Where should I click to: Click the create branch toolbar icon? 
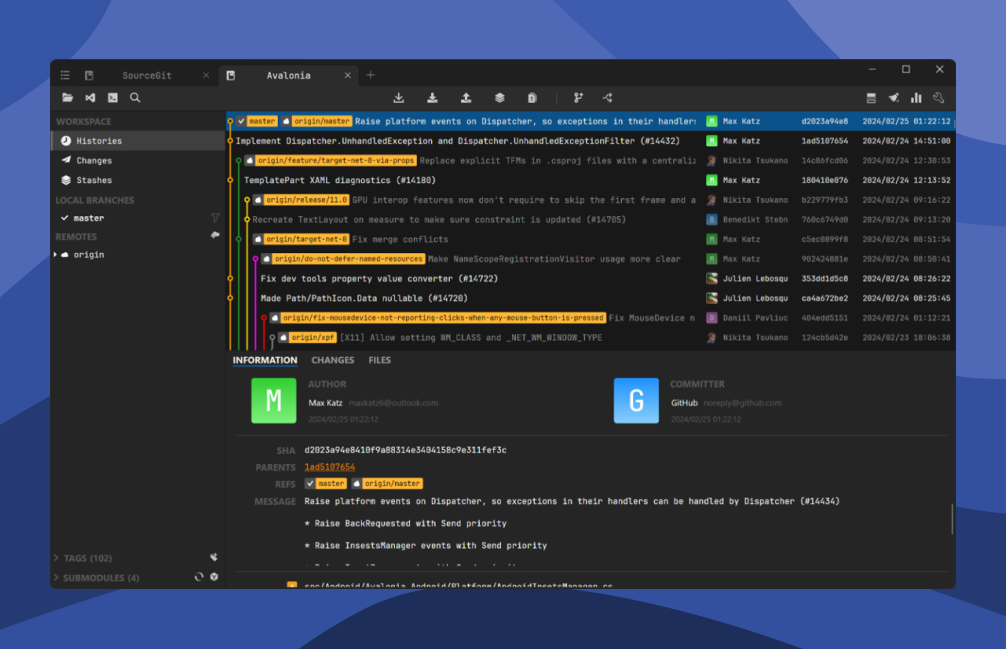pyautogui.click(x=578, y=98)
